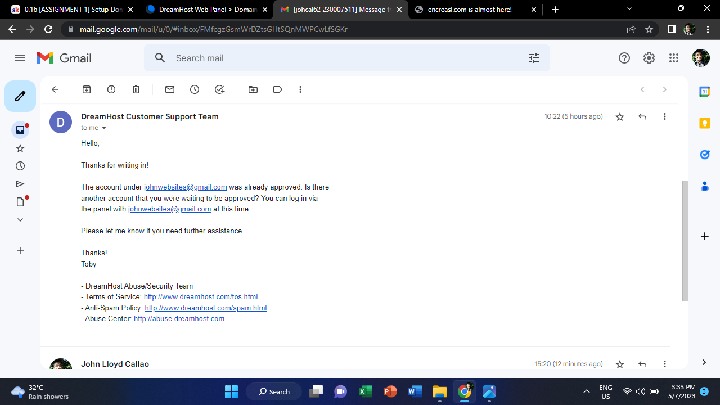
Task: Go to newer conversation arrow
Action: point(642,90)
